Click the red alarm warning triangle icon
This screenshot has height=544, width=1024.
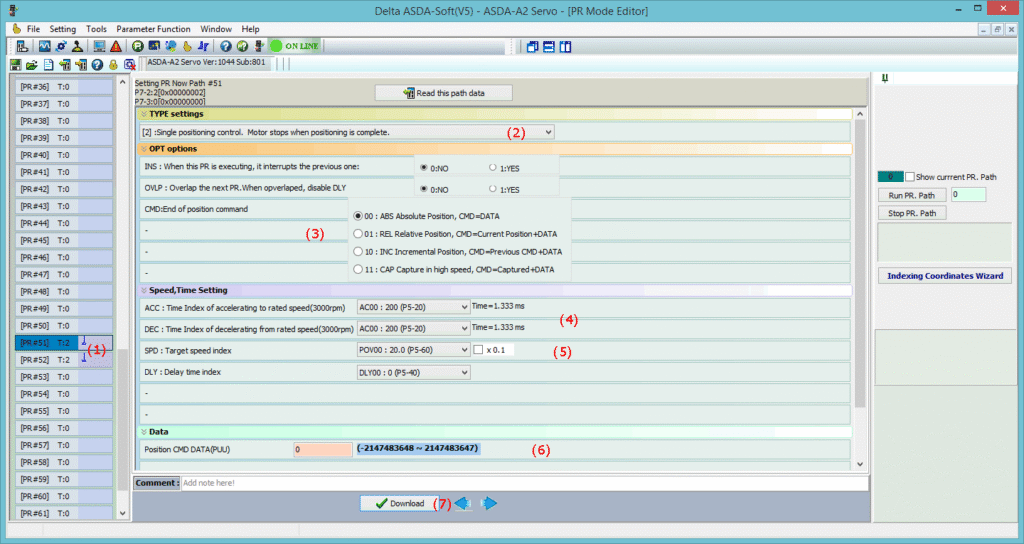coord(116,46)
